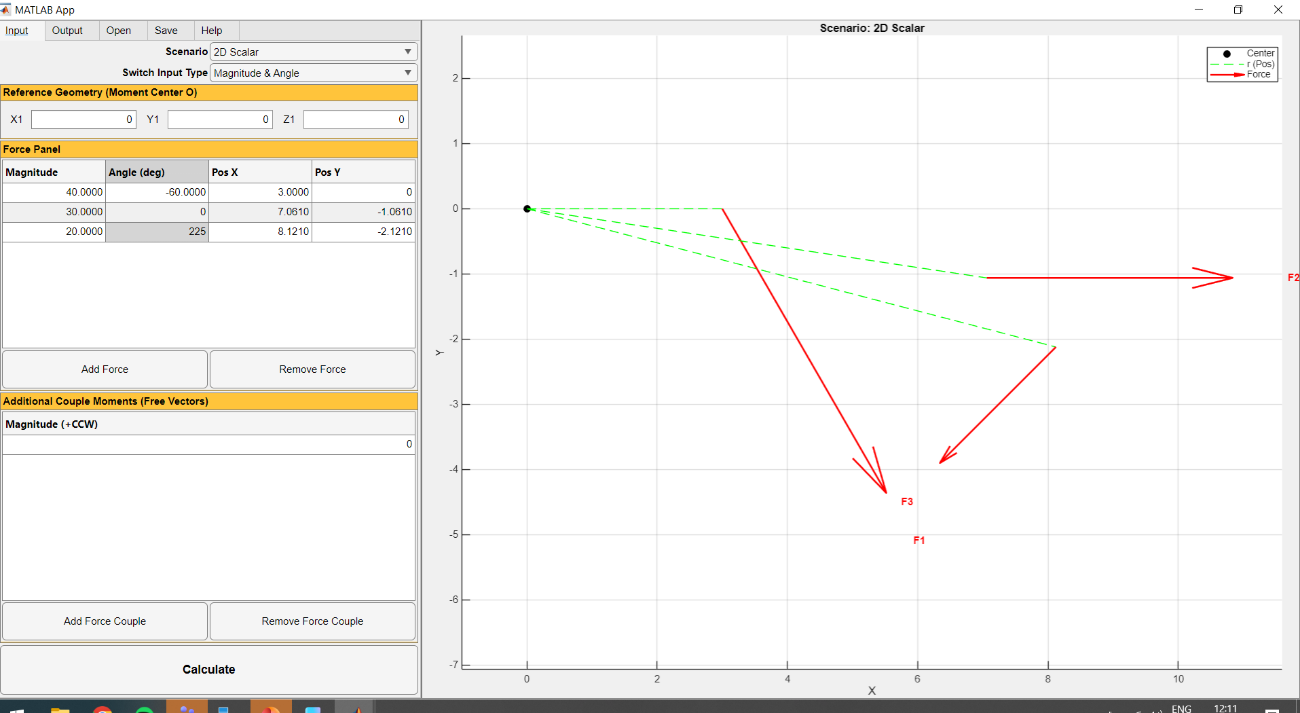This screenshot has height=713, width=1300.
Task: Select the -2.1210 Pos Y cell
Action: (x=363, y=232)
